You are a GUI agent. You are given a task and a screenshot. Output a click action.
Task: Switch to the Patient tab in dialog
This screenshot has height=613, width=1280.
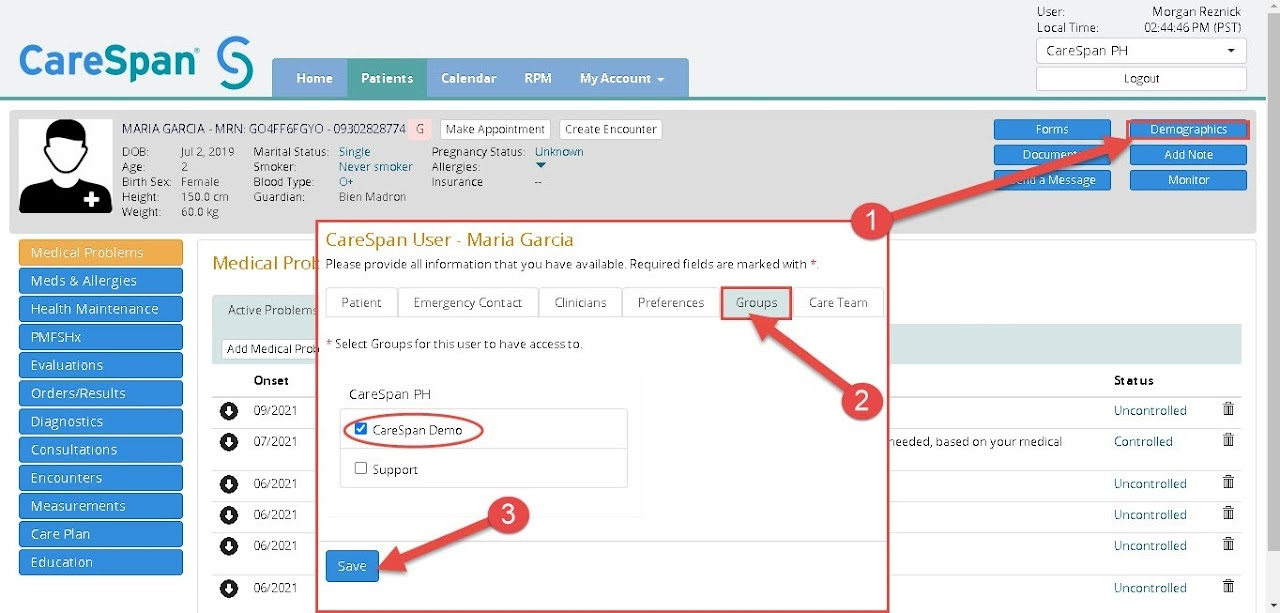(361, 303)
